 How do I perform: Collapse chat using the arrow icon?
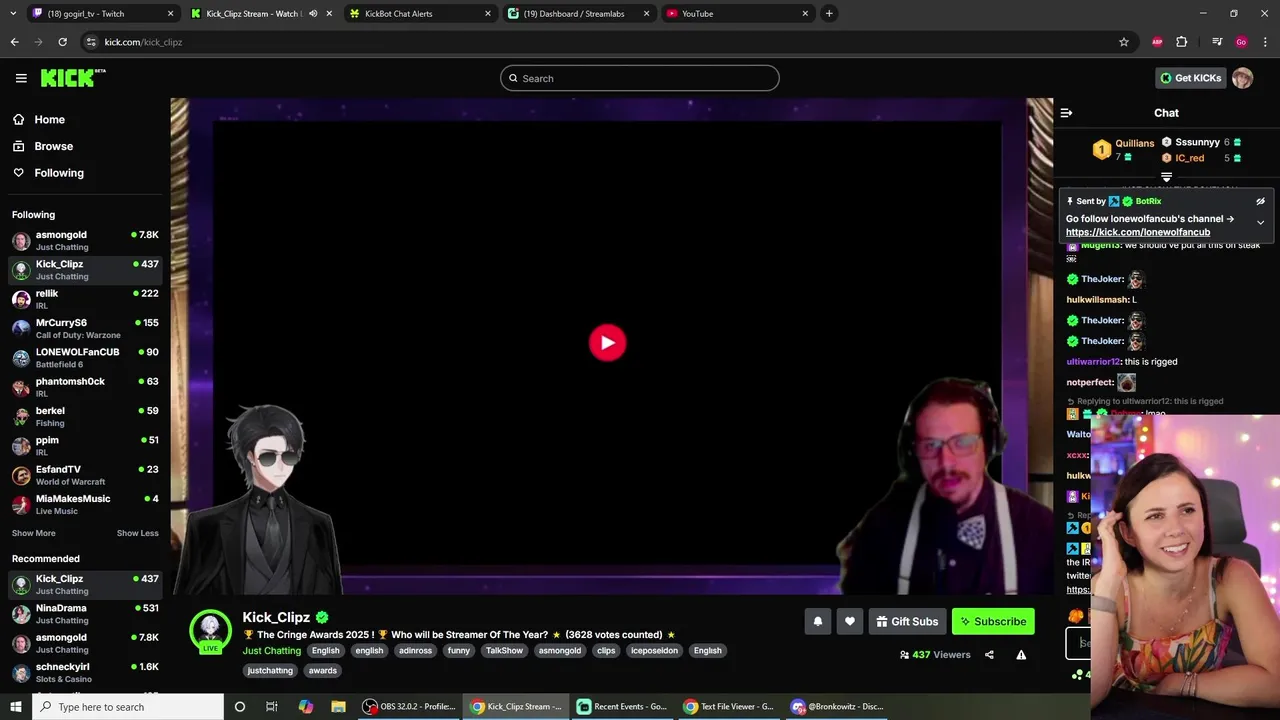pos(1066,113)
